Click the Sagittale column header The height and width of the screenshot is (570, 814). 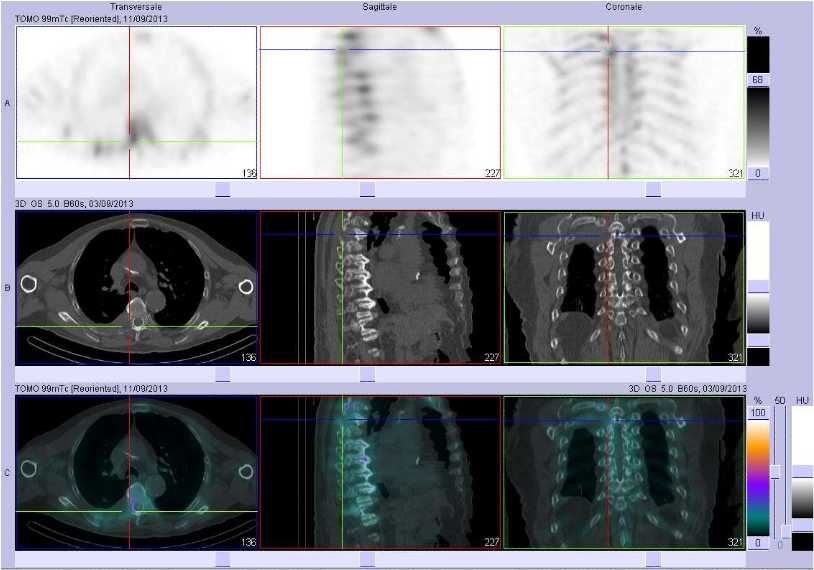tap(379, 7)
